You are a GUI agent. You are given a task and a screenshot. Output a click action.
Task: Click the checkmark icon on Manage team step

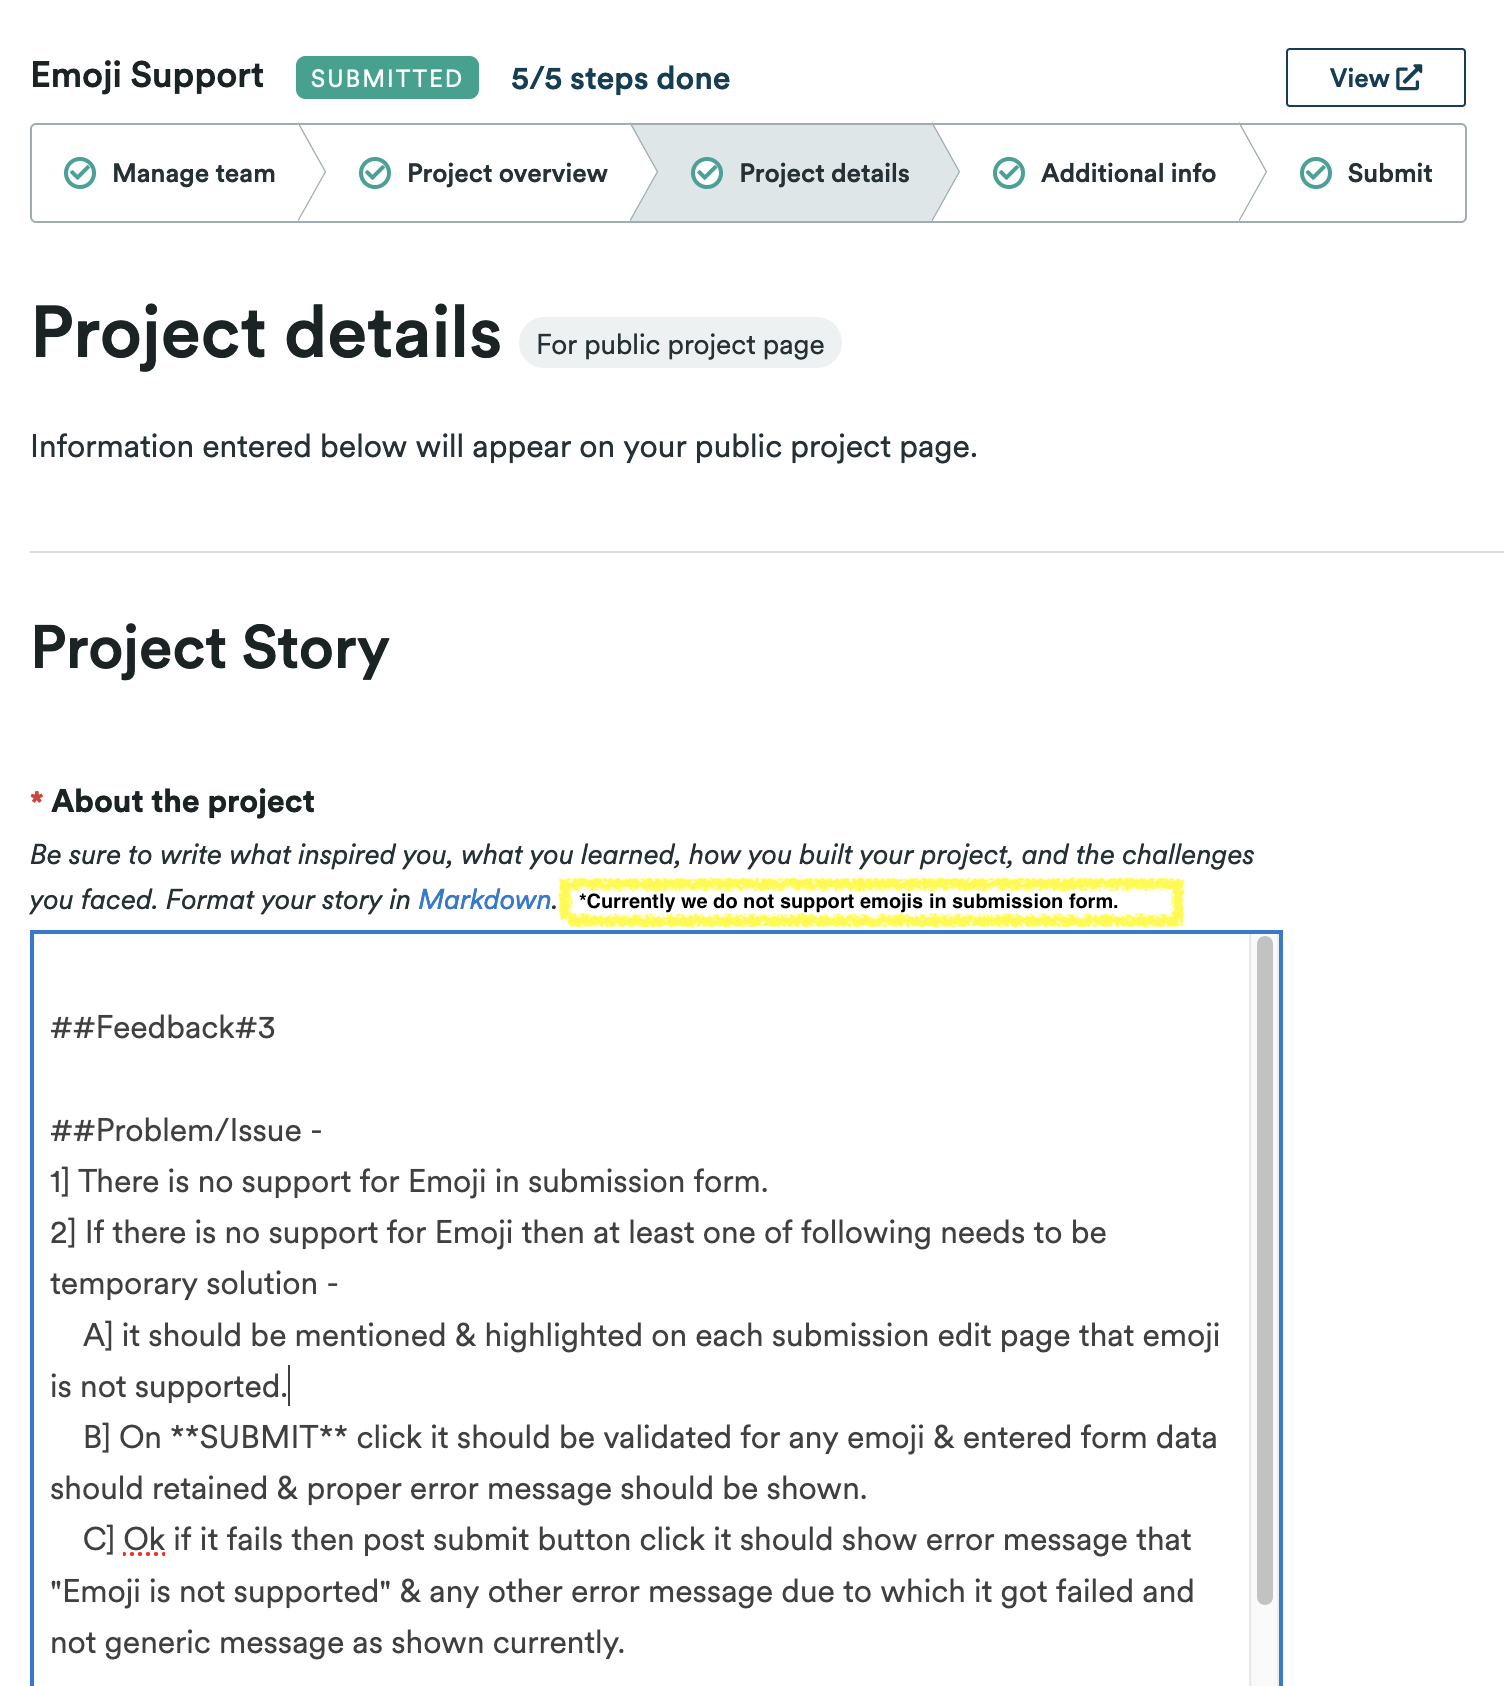tap(82, 173)
